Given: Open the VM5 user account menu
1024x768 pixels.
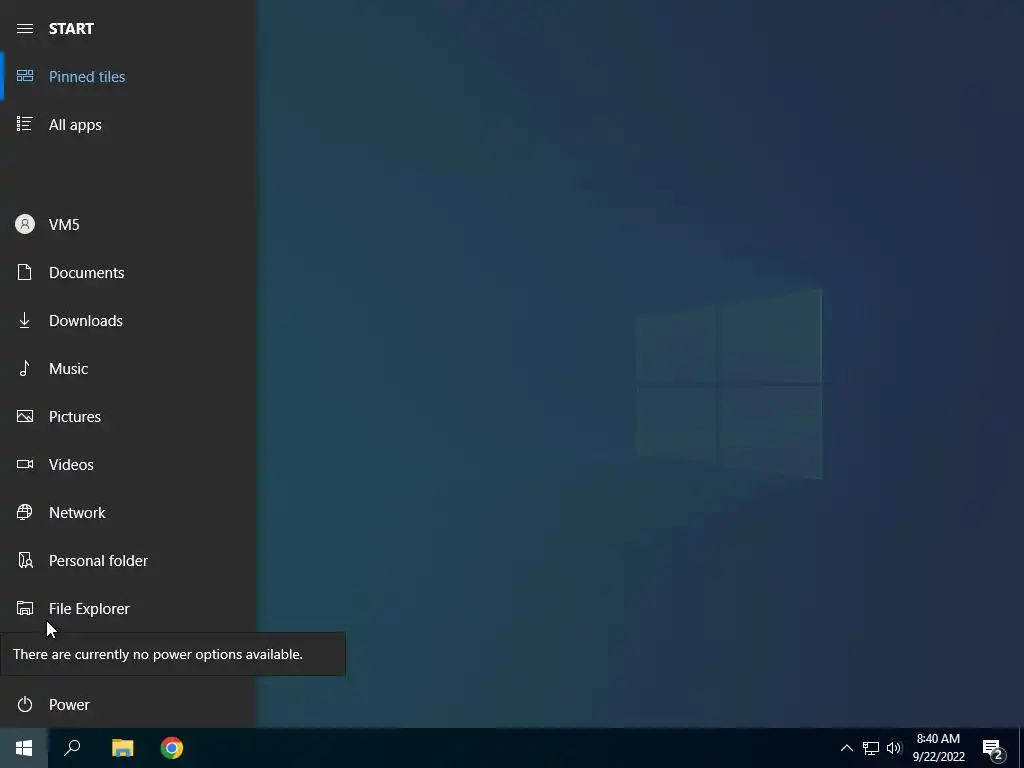Looking at the screenshot, I should point(128,225).
